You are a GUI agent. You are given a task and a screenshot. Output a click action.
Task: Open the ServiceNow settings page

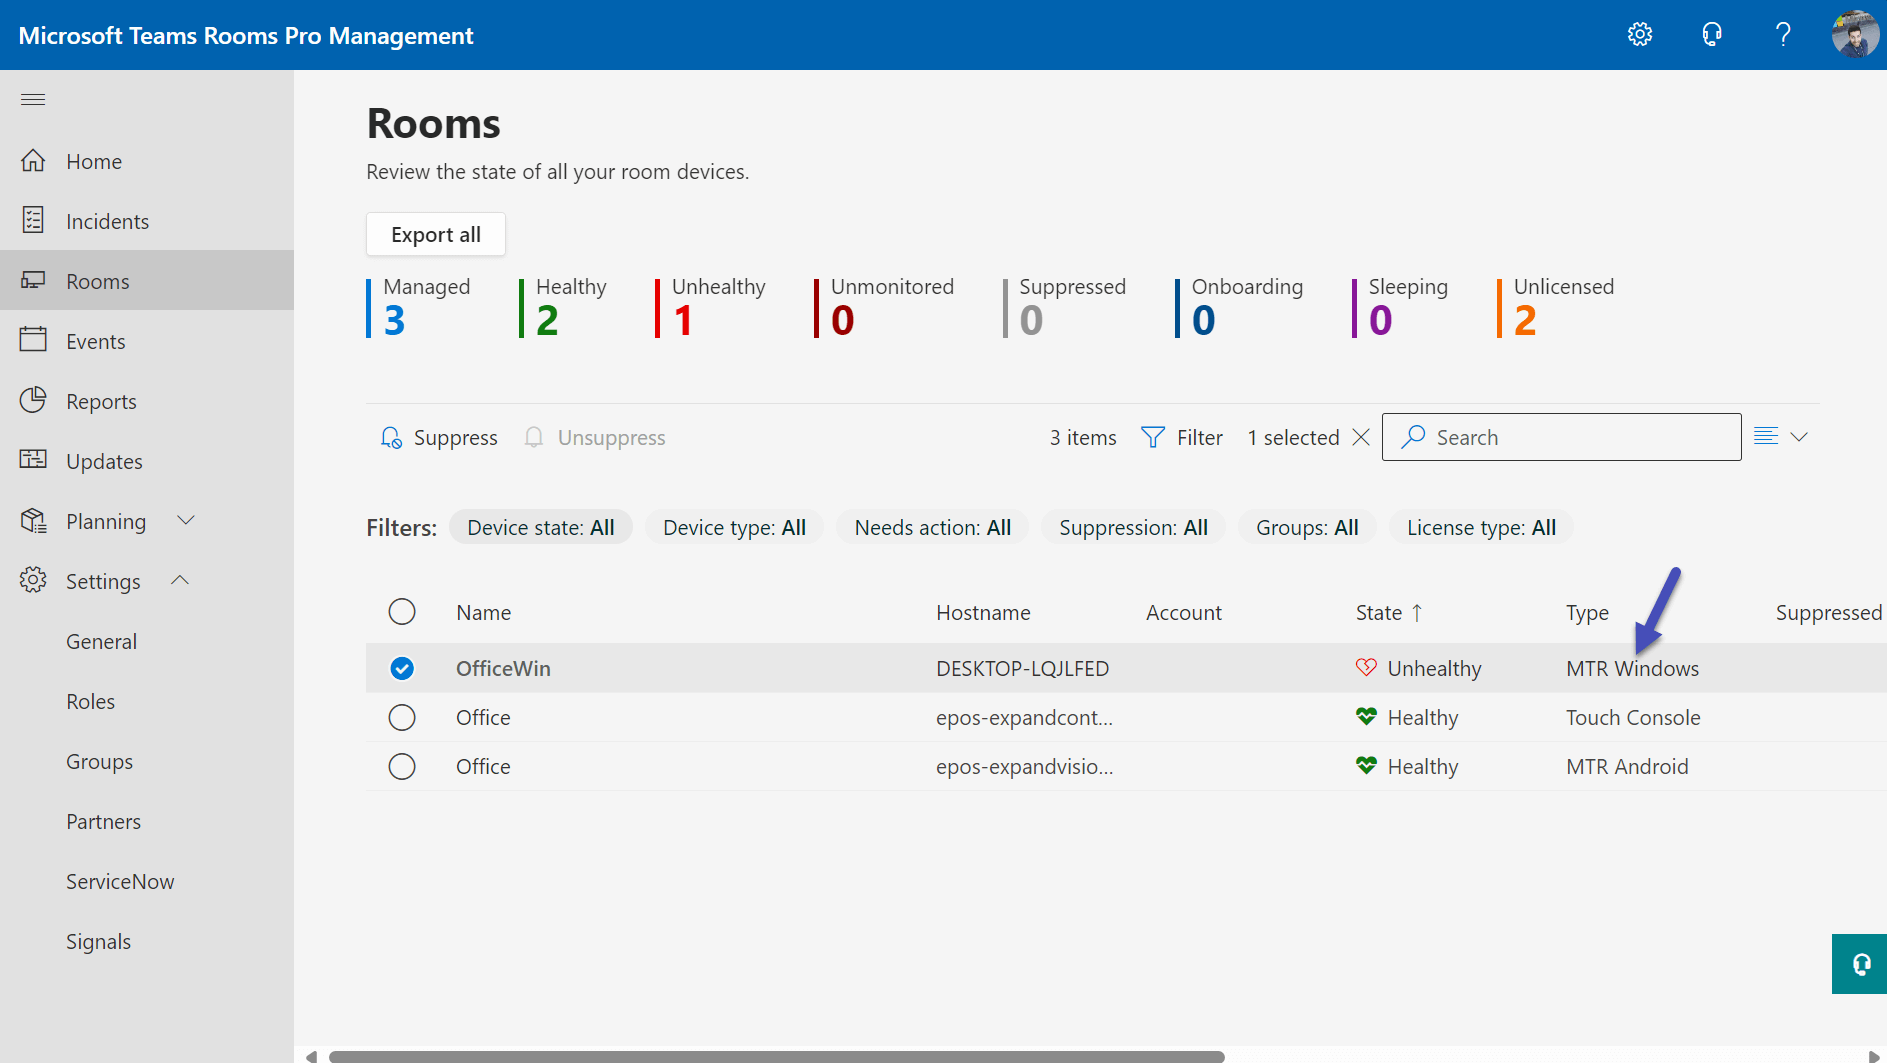119,880
